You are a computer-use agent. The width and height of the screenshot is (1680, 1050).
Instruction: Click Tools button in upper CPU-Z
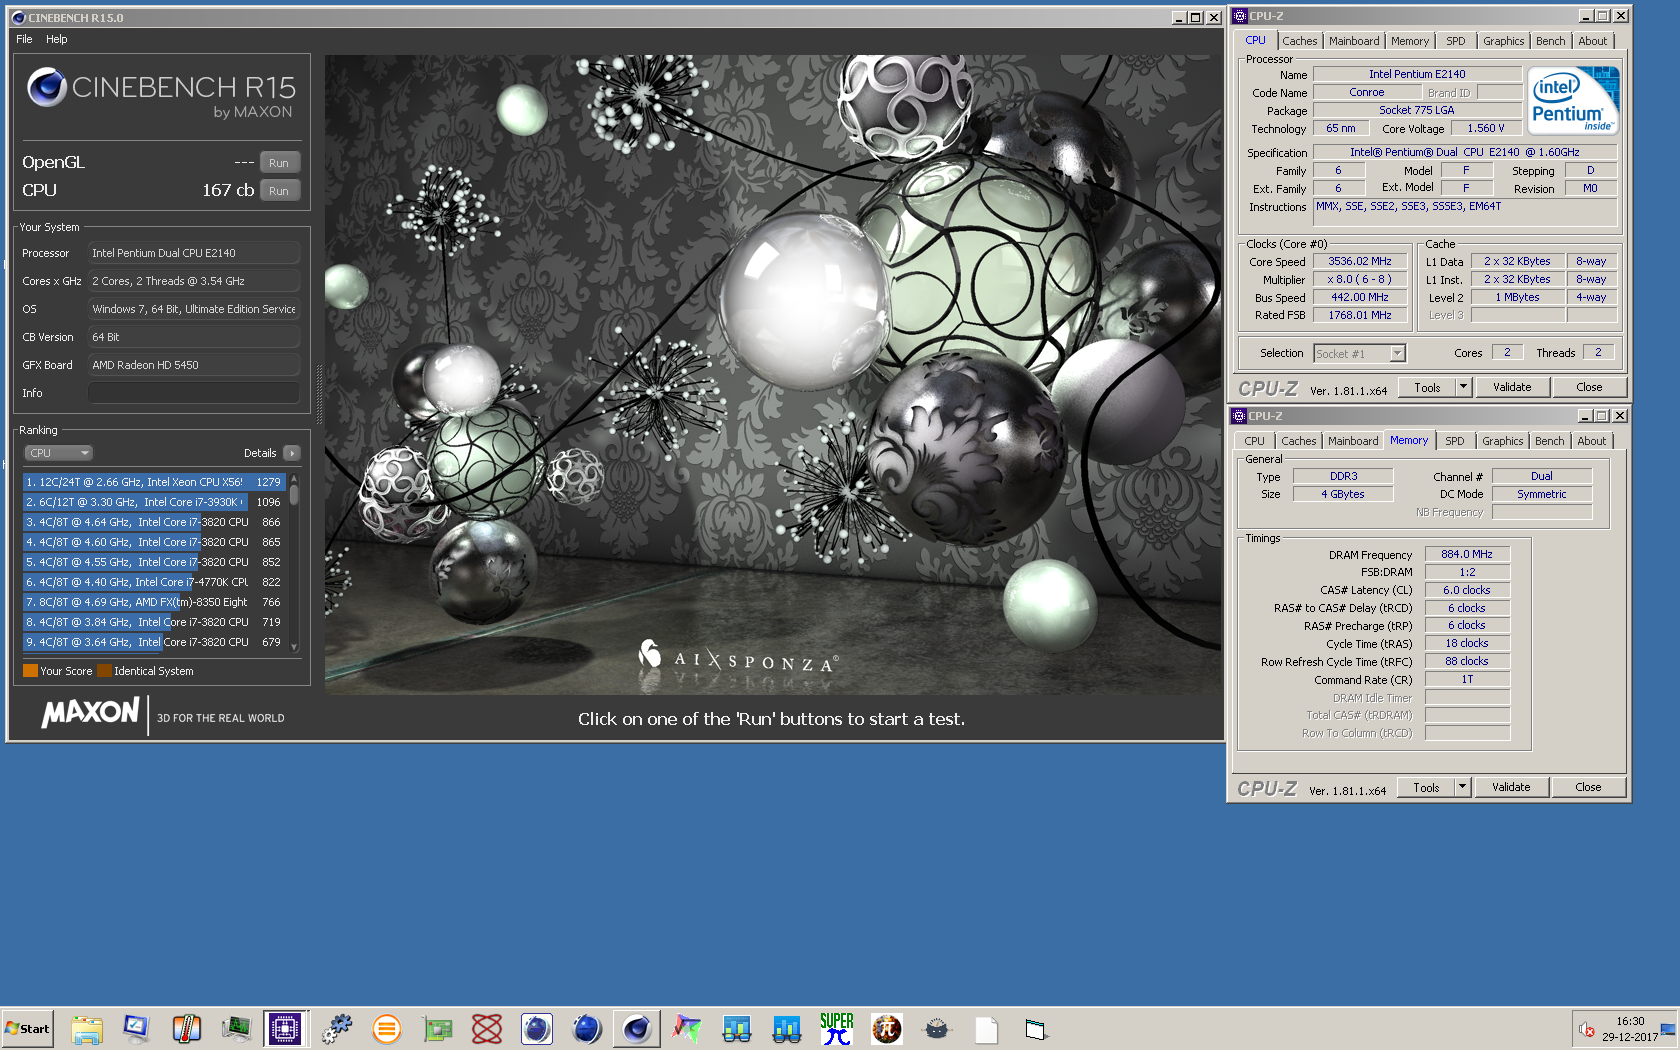[x=1427, y=387]
